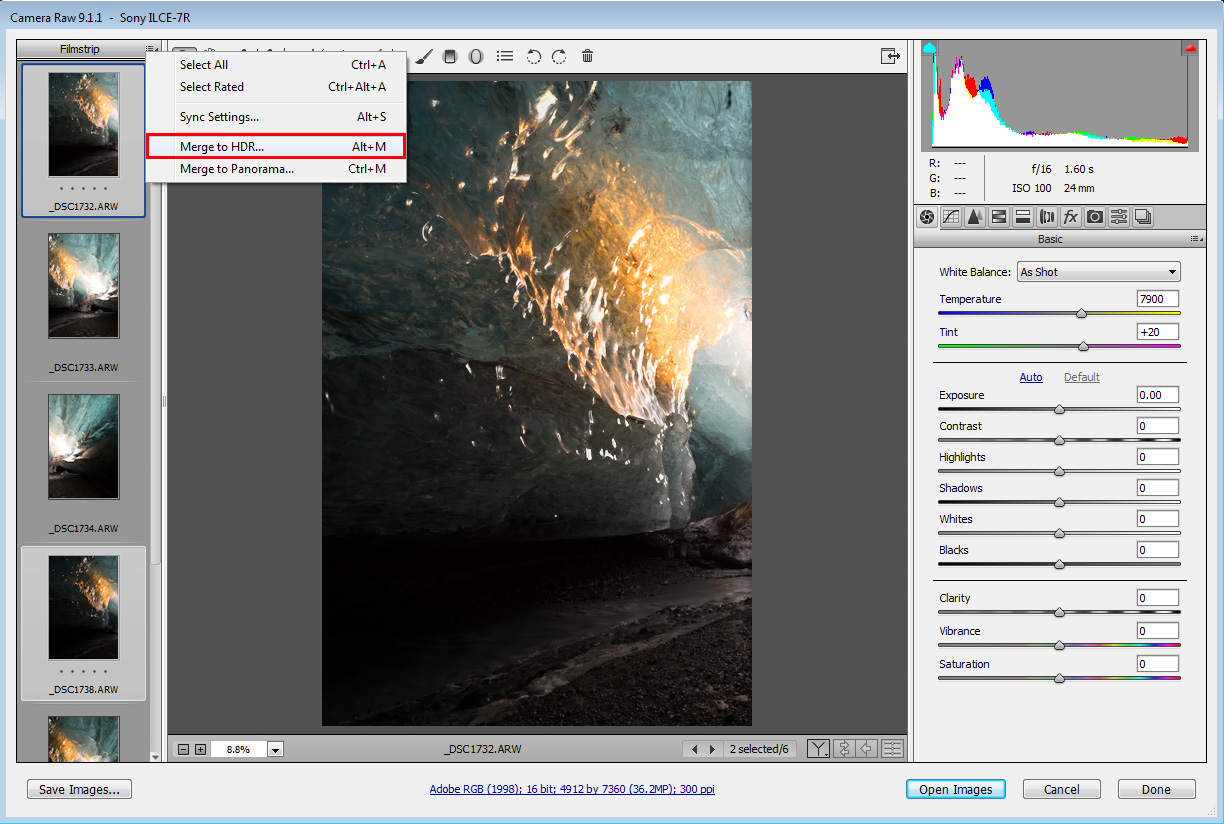Select the Adjustment Brush tool
Viewport: 1224px width, 824px height.
point(424,56)
